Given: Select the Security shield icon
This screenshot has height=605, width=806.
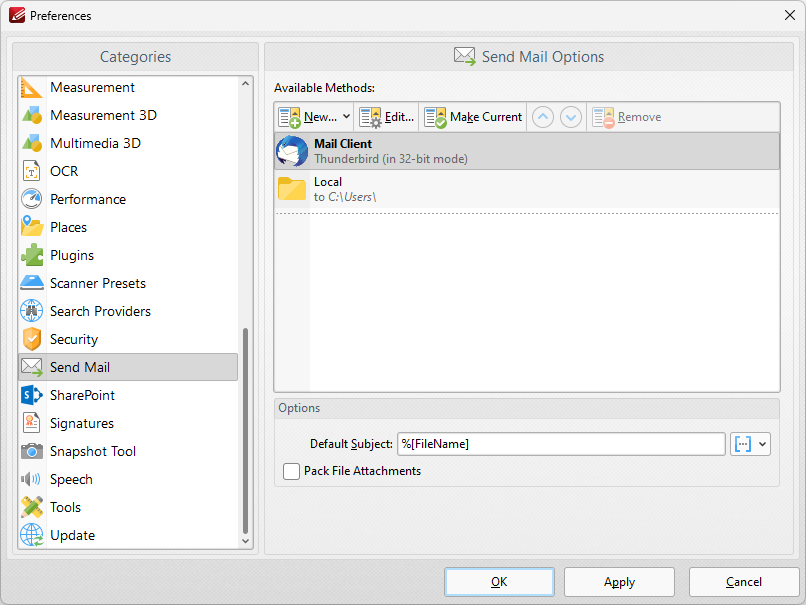Looking at the screenshot, I should click(31, 339).
